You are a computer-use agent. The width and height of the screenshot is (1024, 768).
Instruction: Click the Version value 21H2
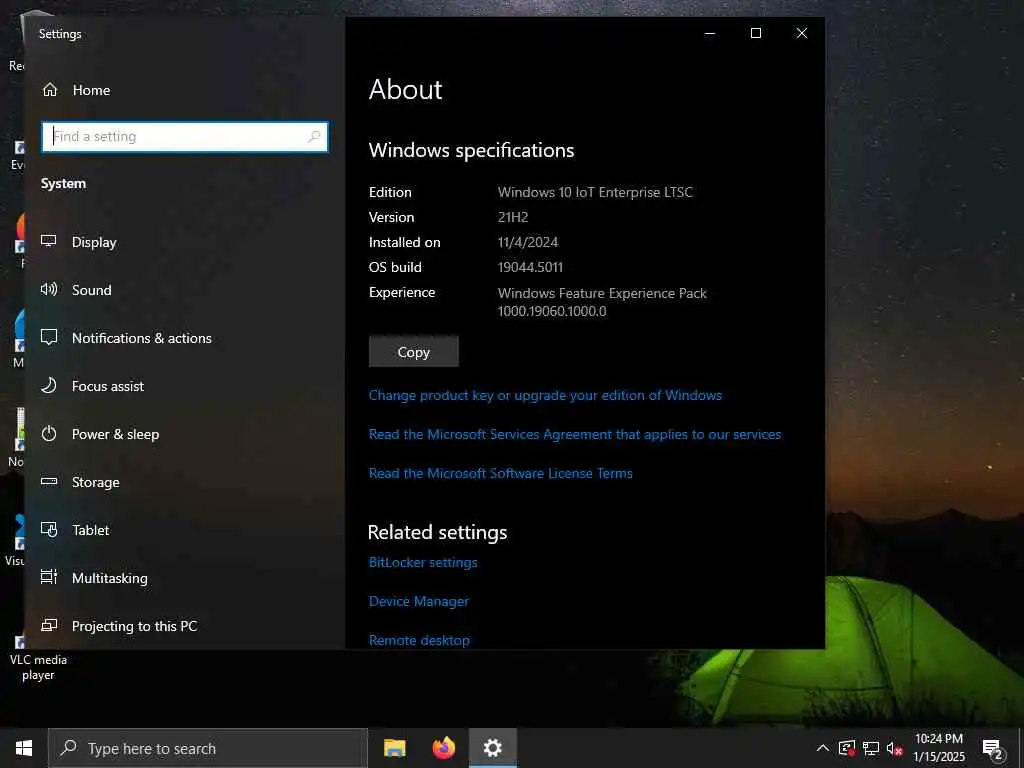pyautogui.click(x=513, y=217)
